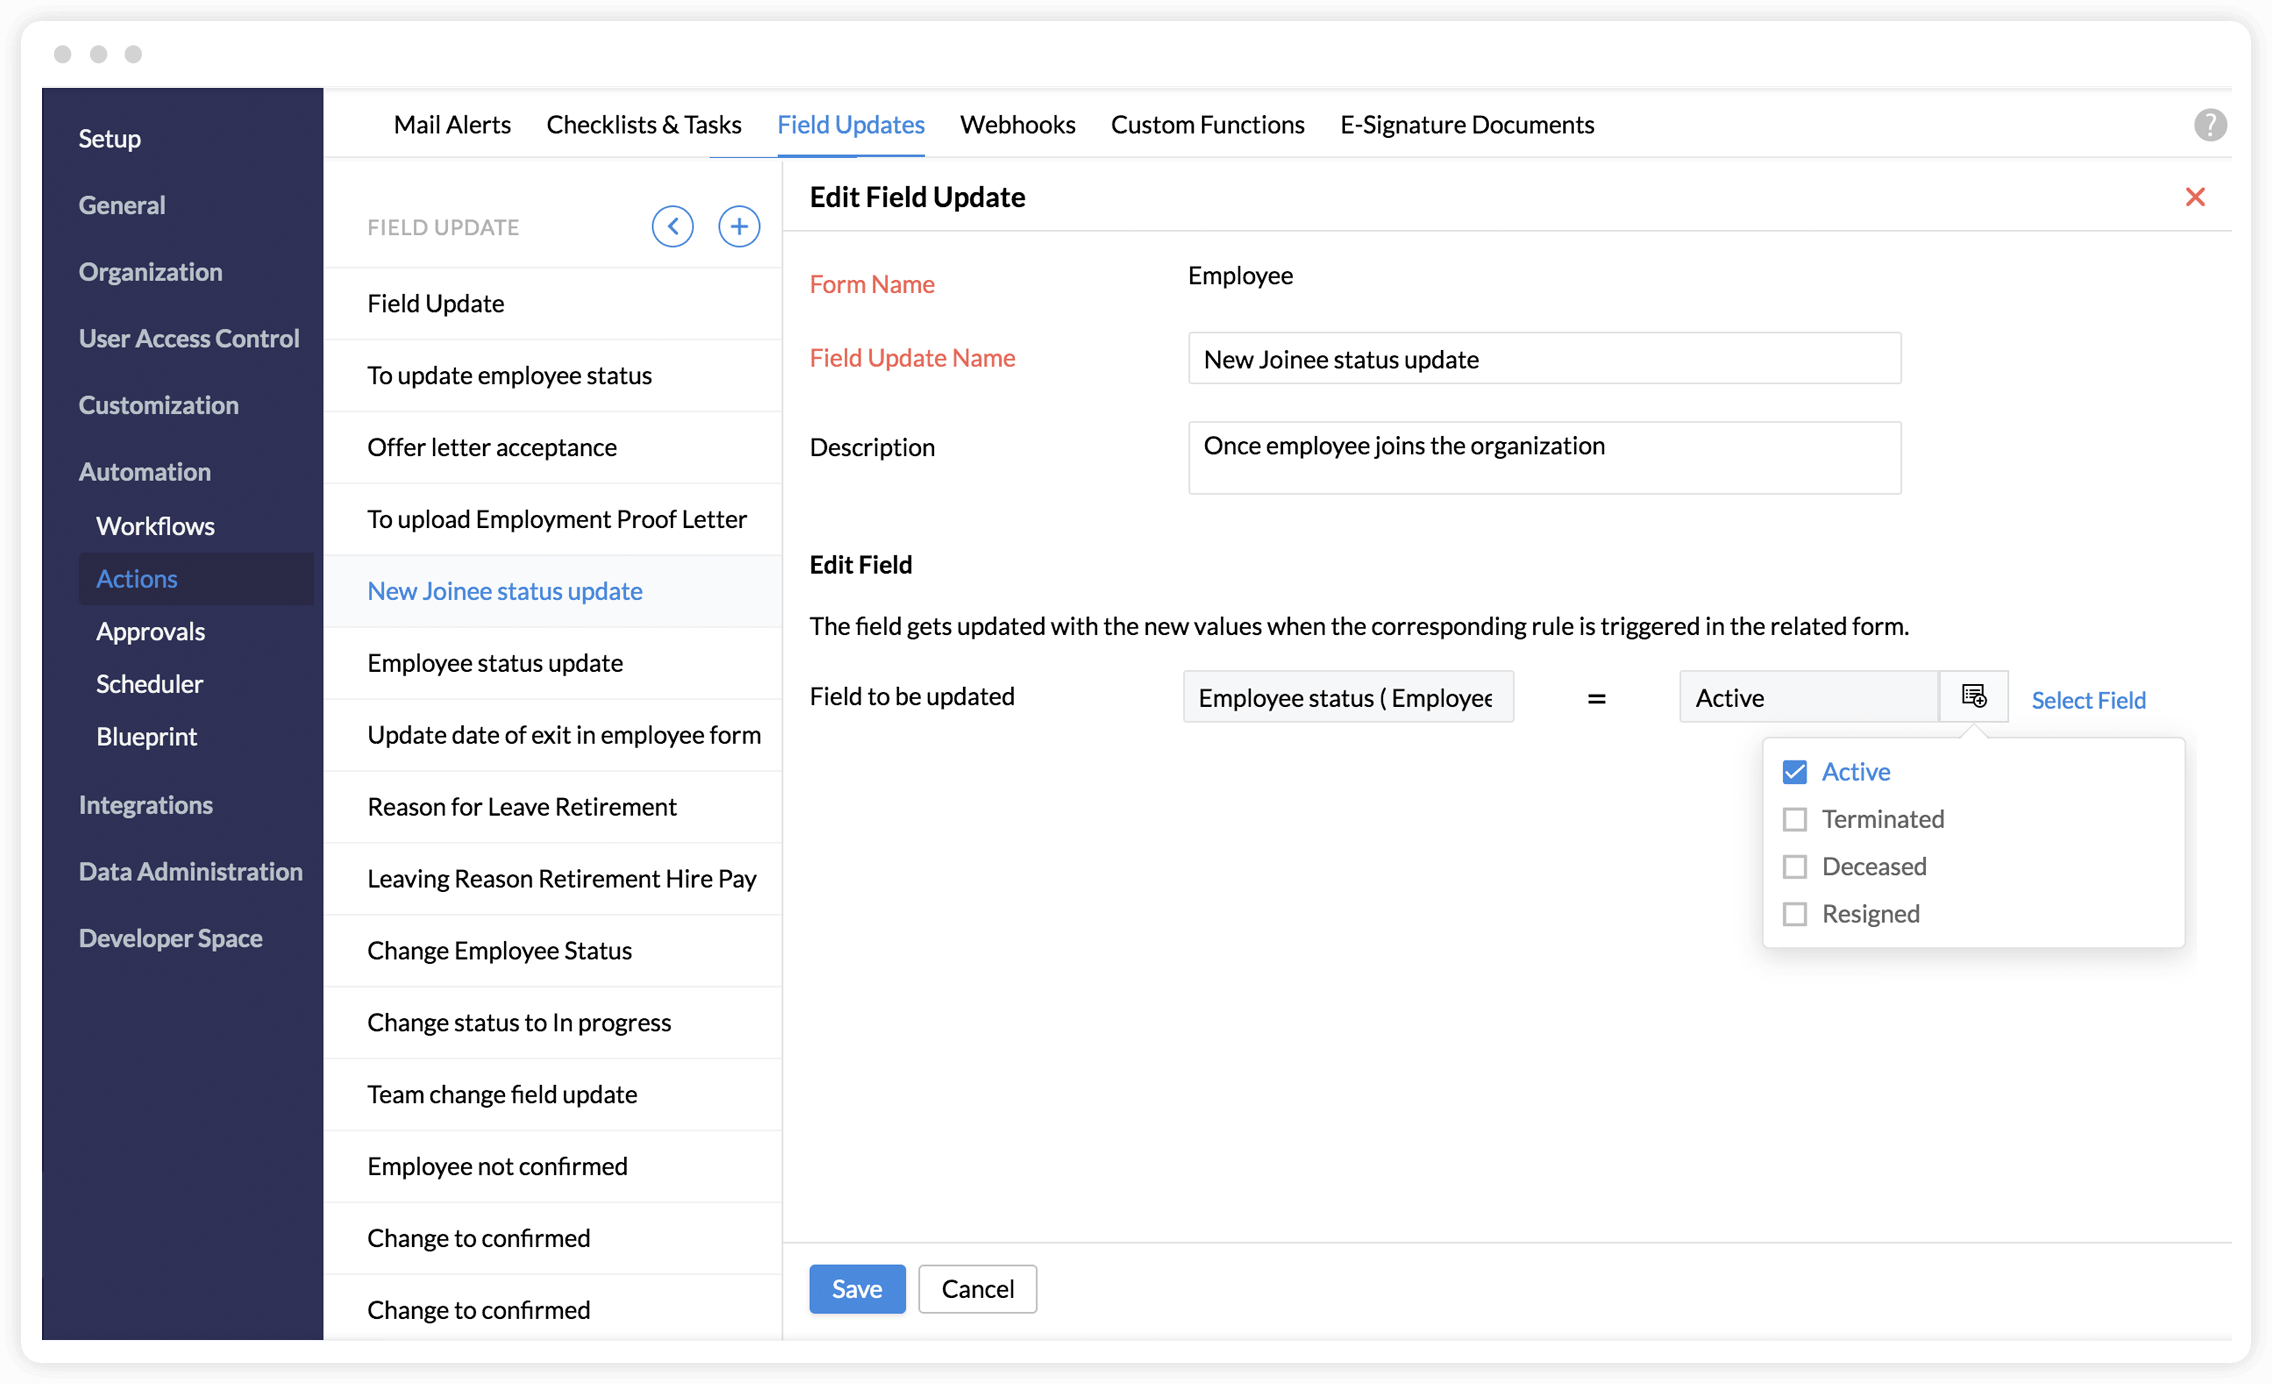2272x1384 pixels.
Task: Open the Webhooks tab
Action: (x=1017, y=124)
